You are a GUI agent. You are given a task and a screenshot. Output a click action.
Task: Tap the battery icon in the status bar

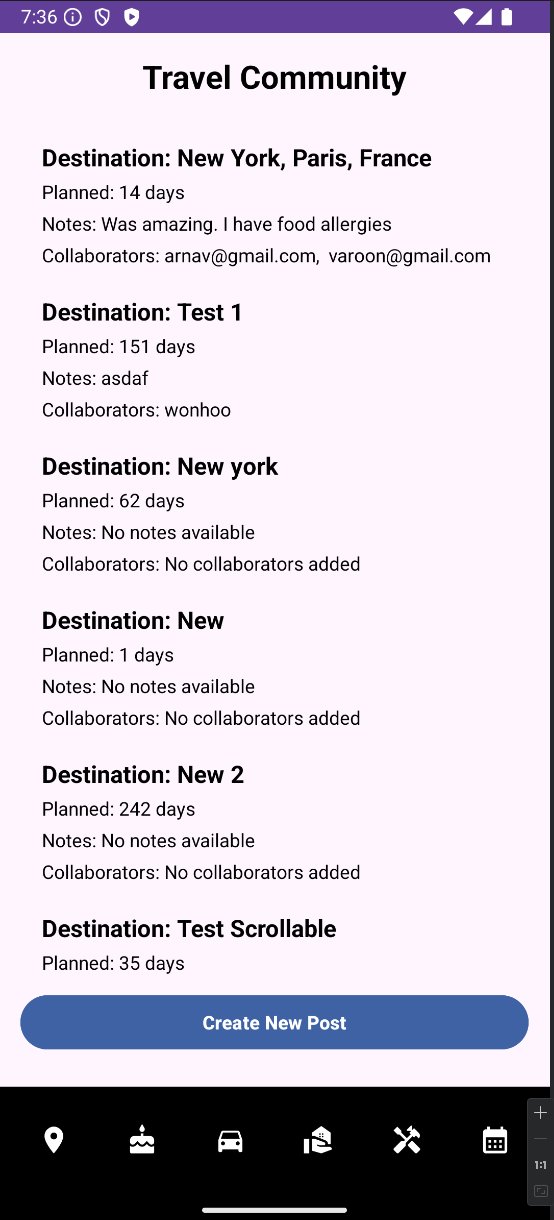click(507, 17)
